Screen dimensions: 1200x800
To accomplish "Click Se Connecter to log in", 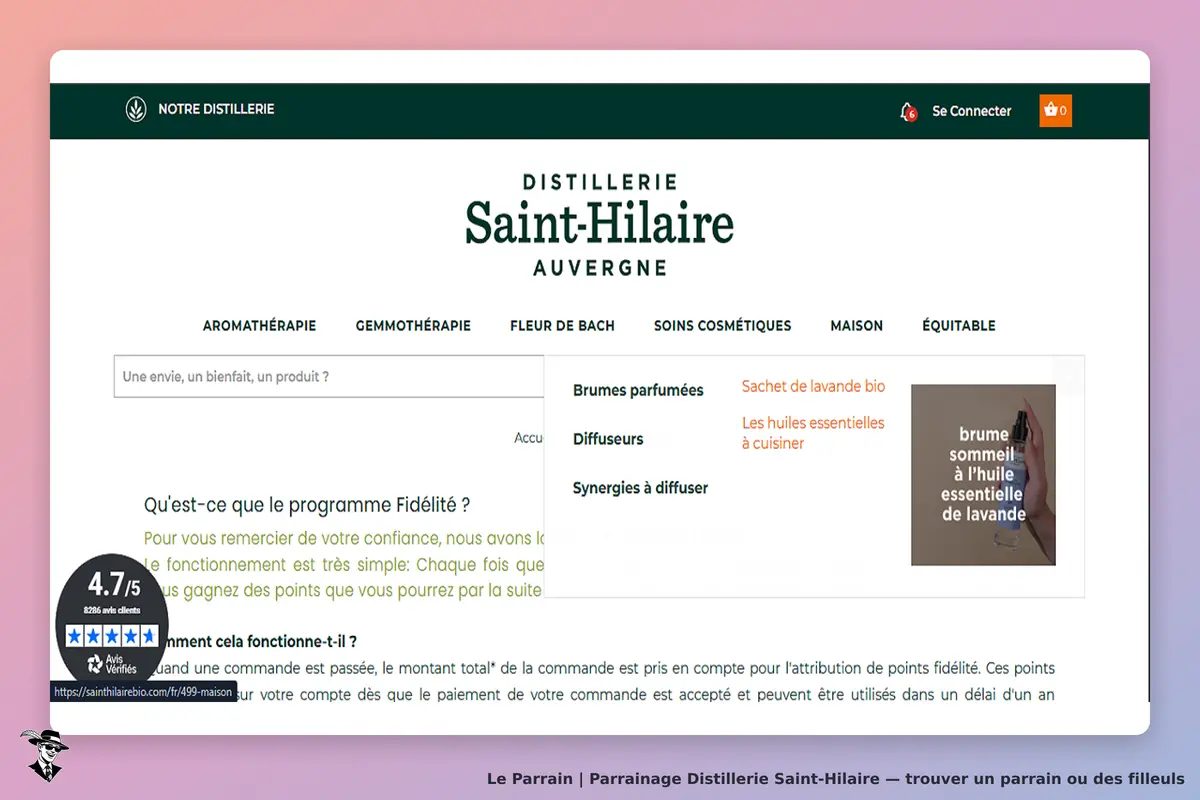I will [x=971, y=111].
